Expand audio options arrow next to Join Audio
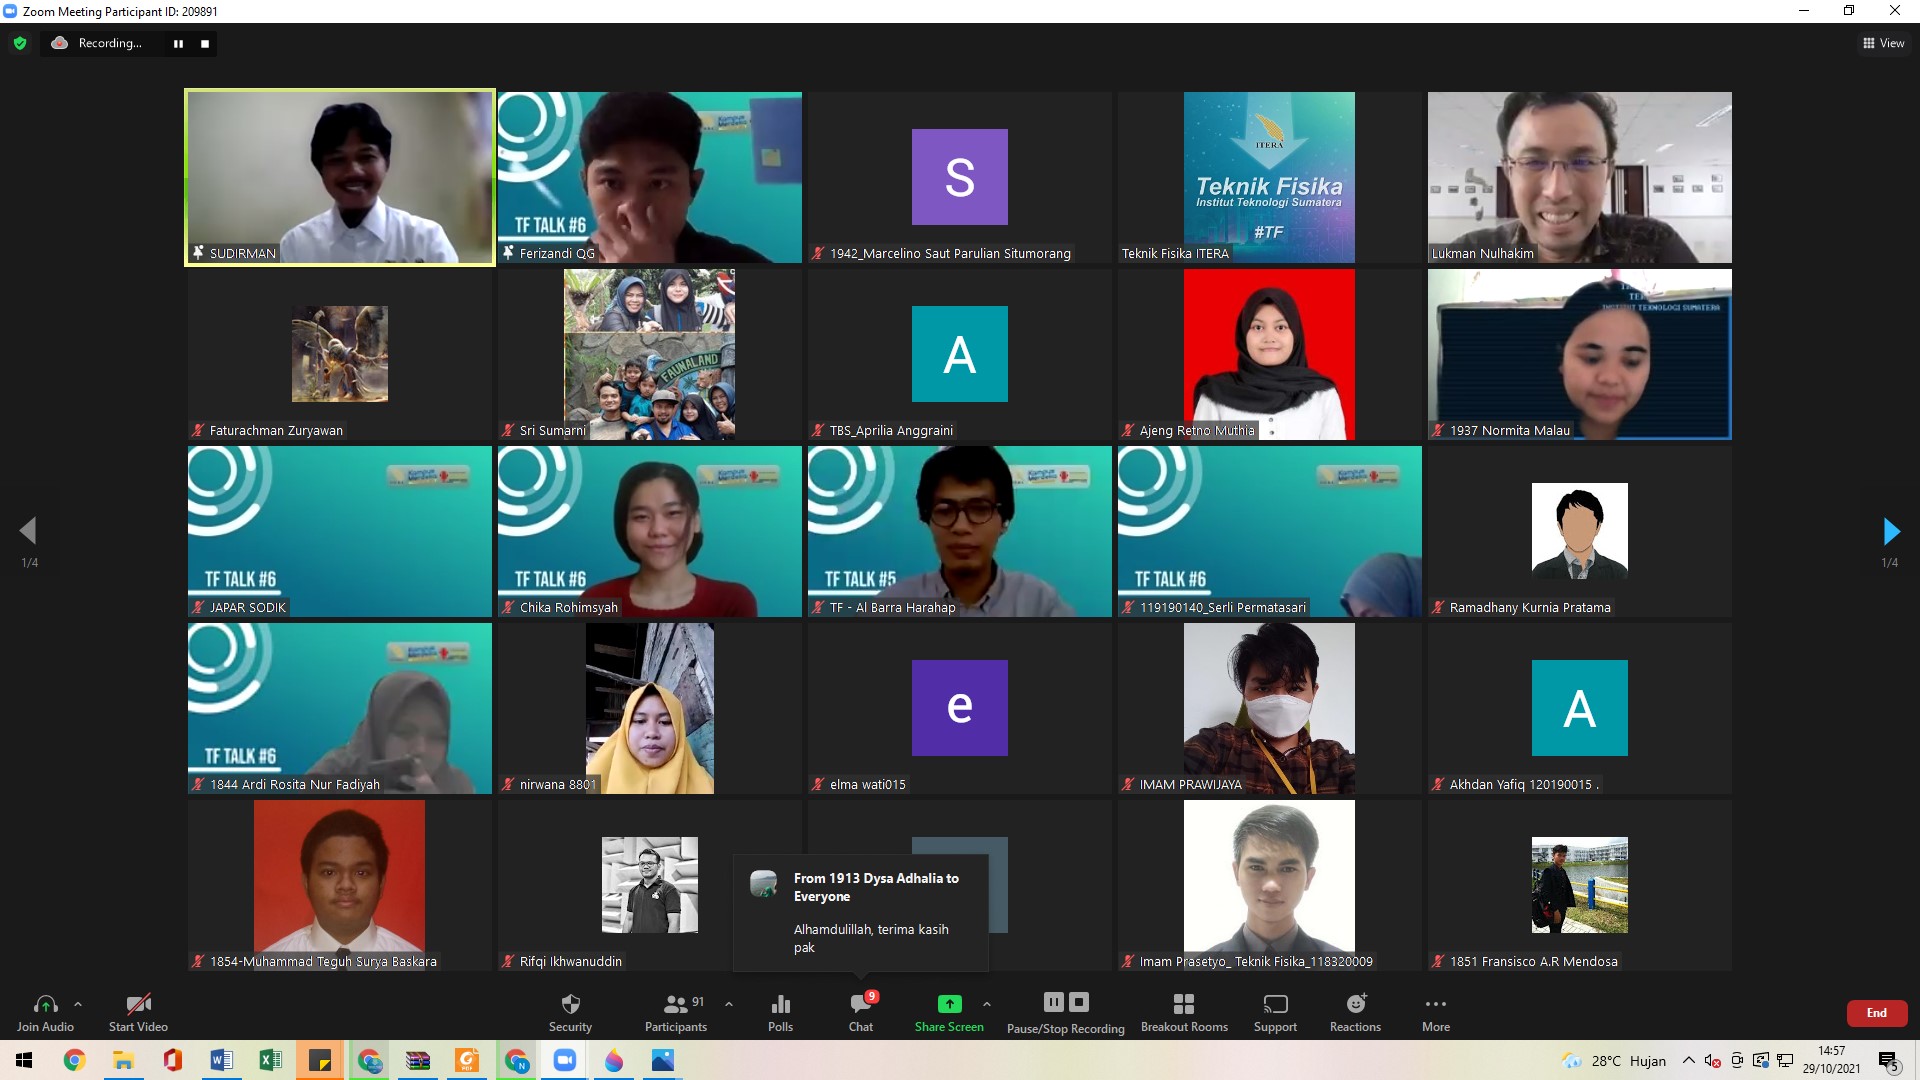The height and width of the screenshot is (1080, 1920). [x=78, y=1004]
